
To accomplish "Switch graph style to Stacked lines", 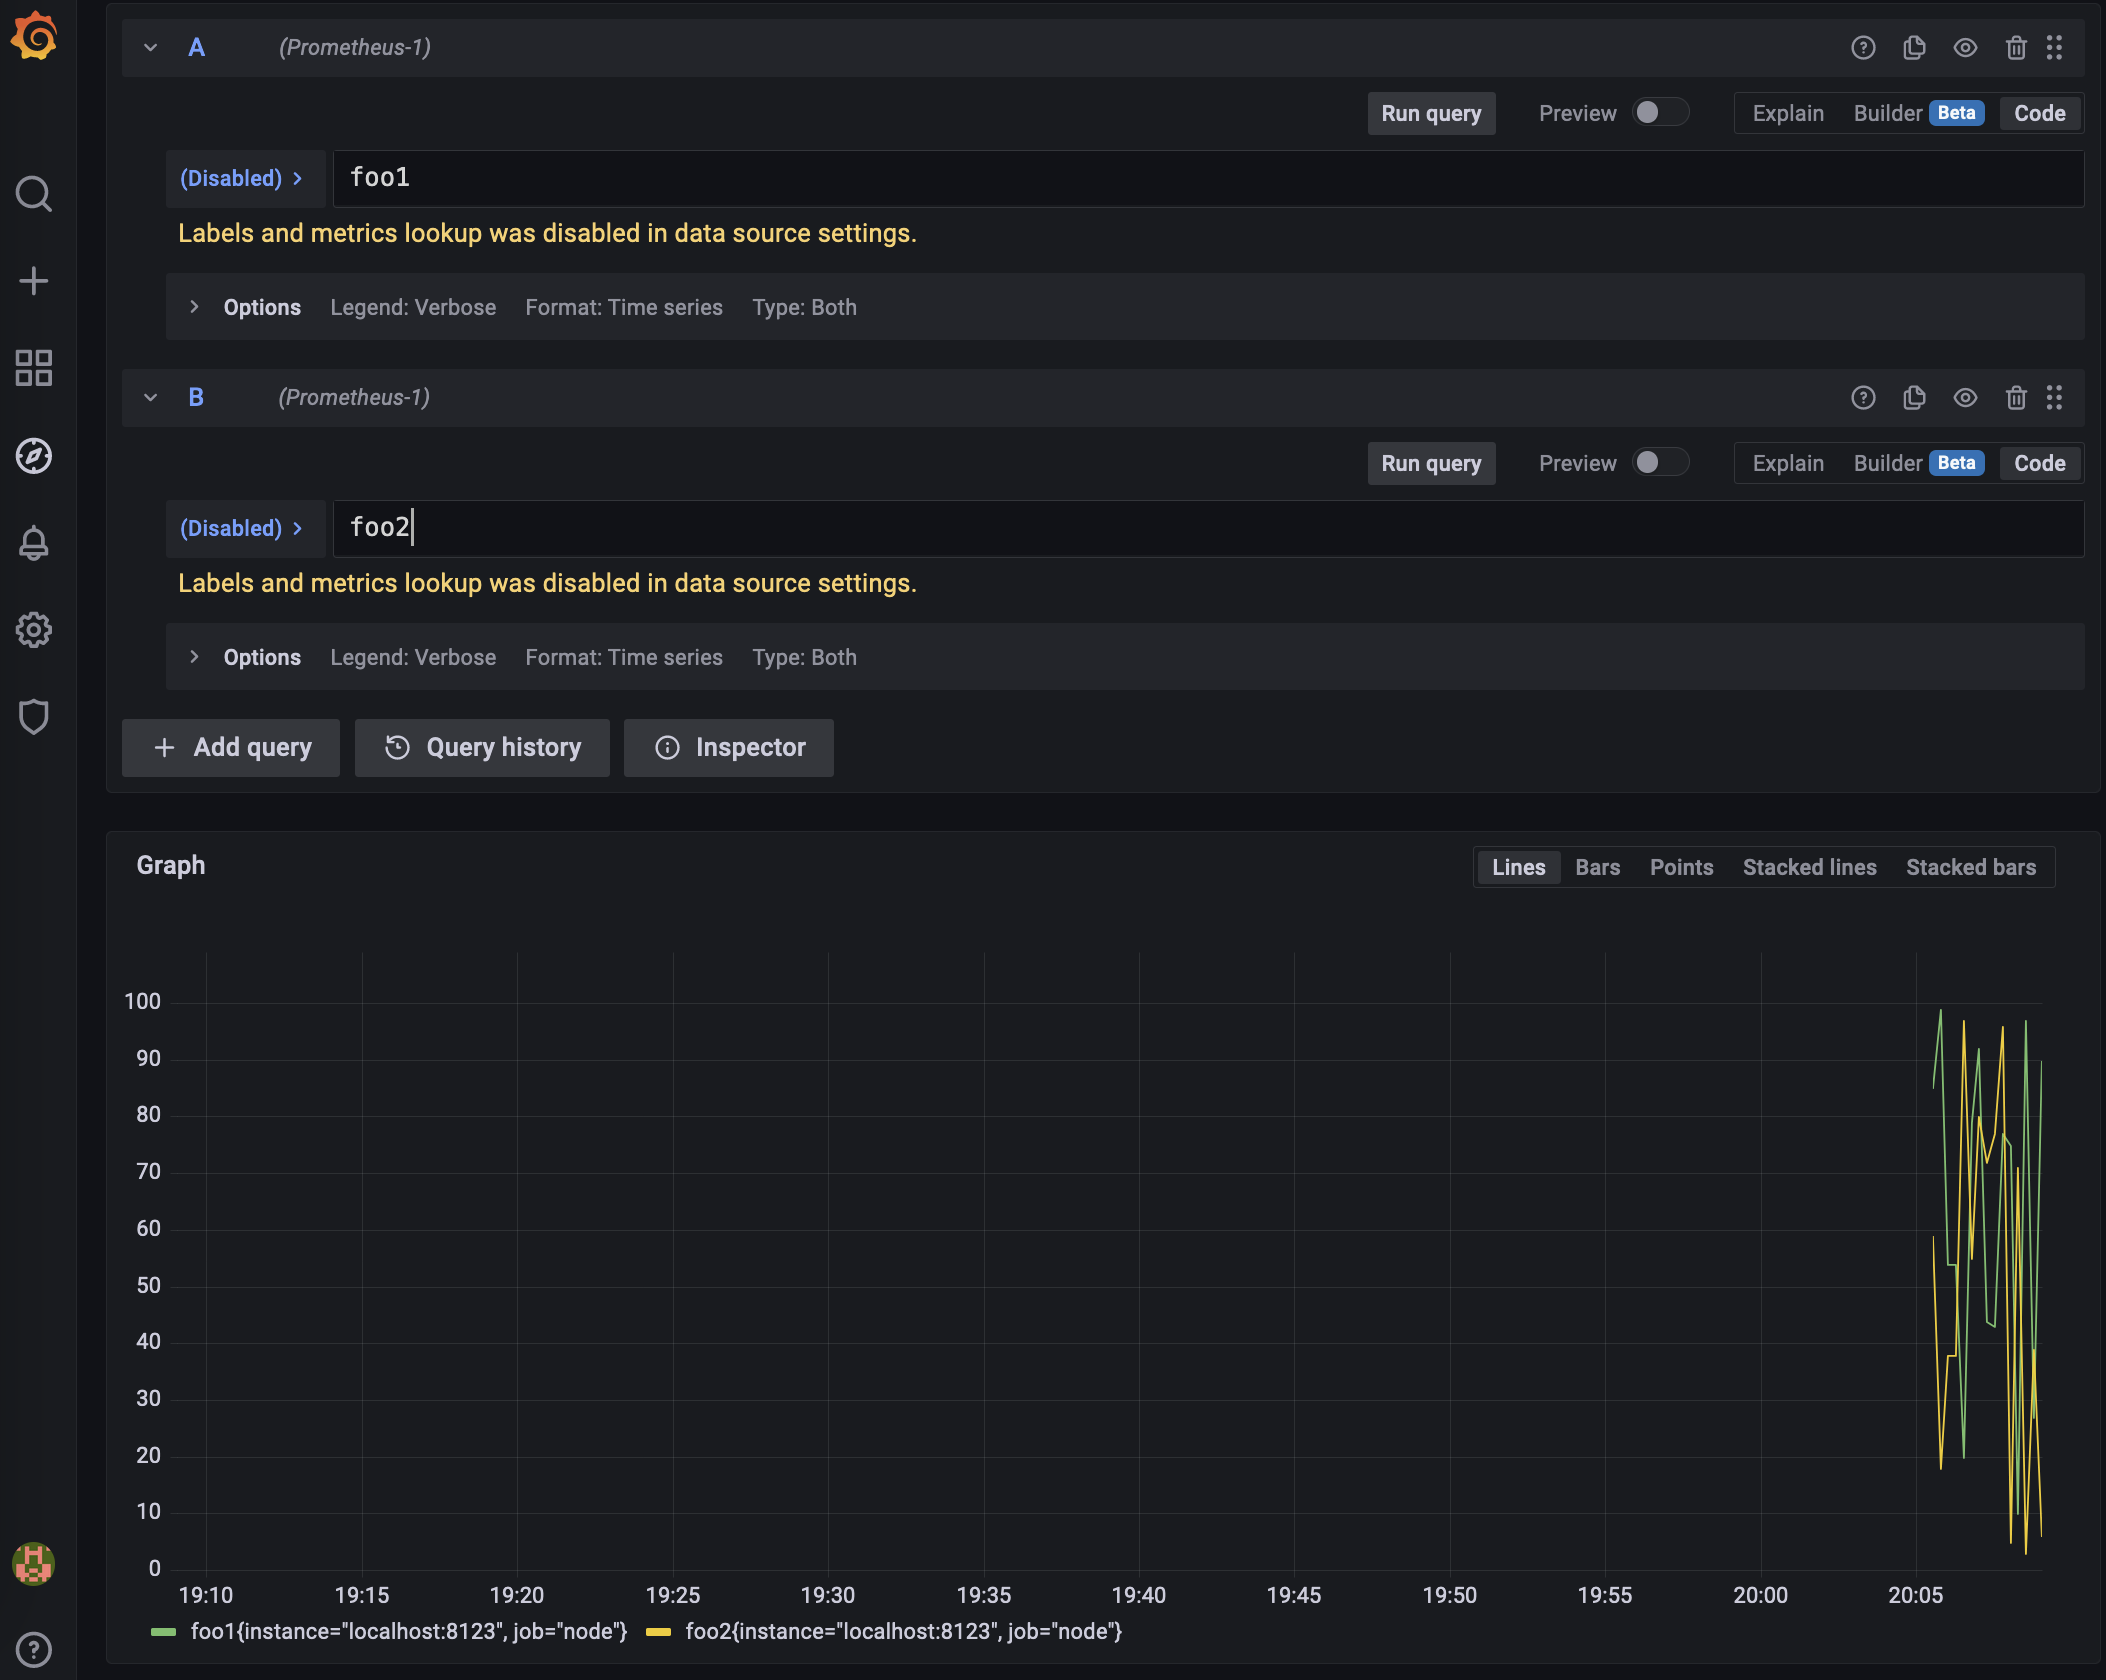I will [x=1809, y=867].
